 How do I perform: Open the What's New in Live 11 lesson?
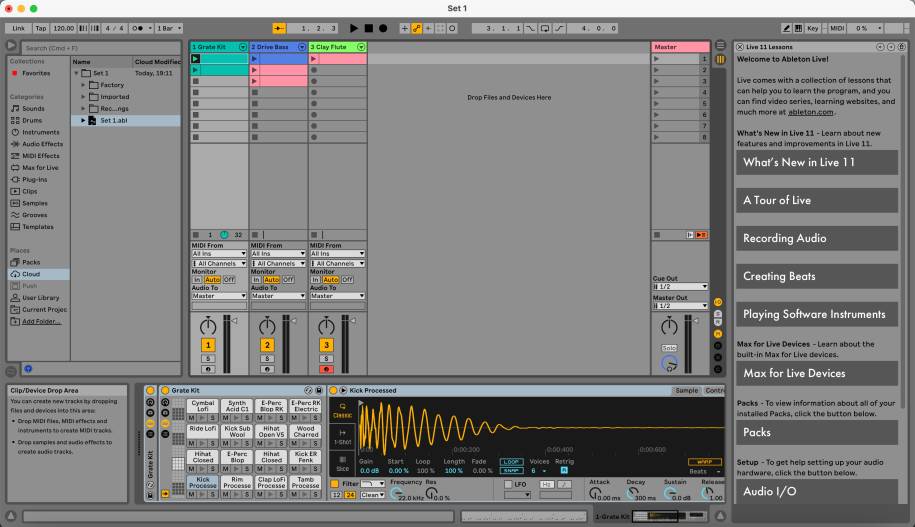[816, 162]
